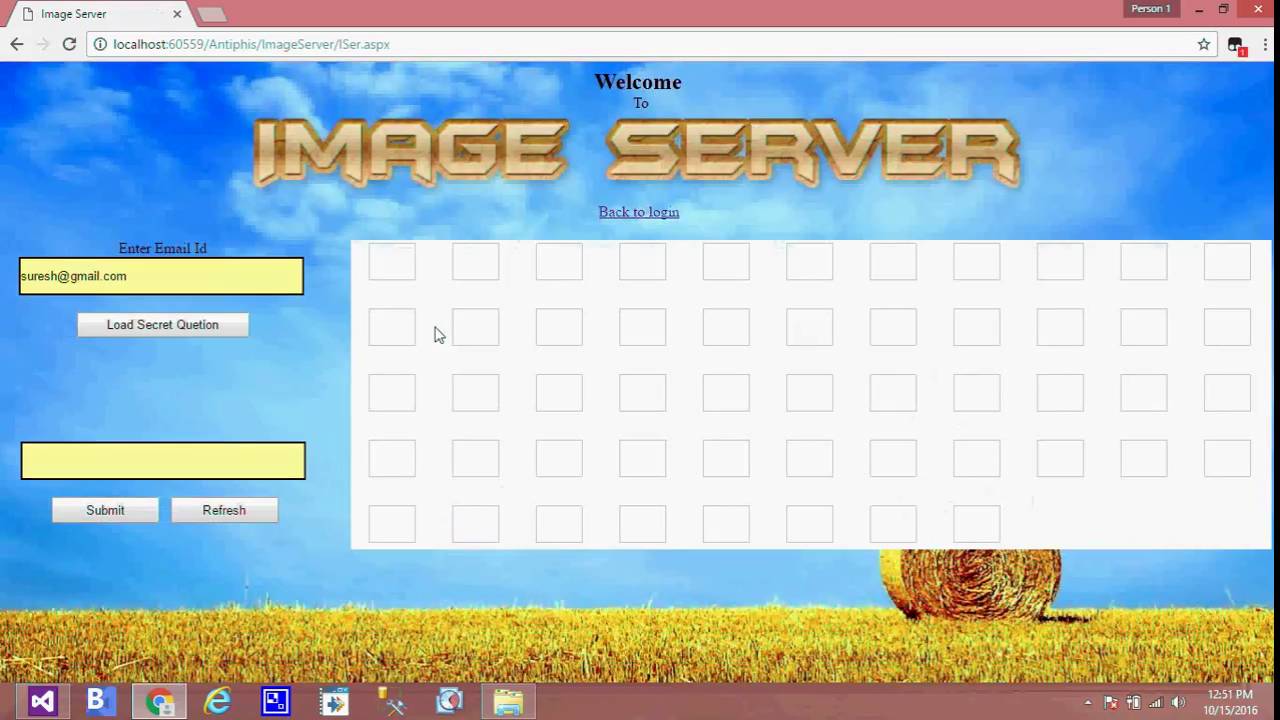Open the extension icon with red badge
The width and height of the screenshot is (1280, 720).
[1236, 45]
